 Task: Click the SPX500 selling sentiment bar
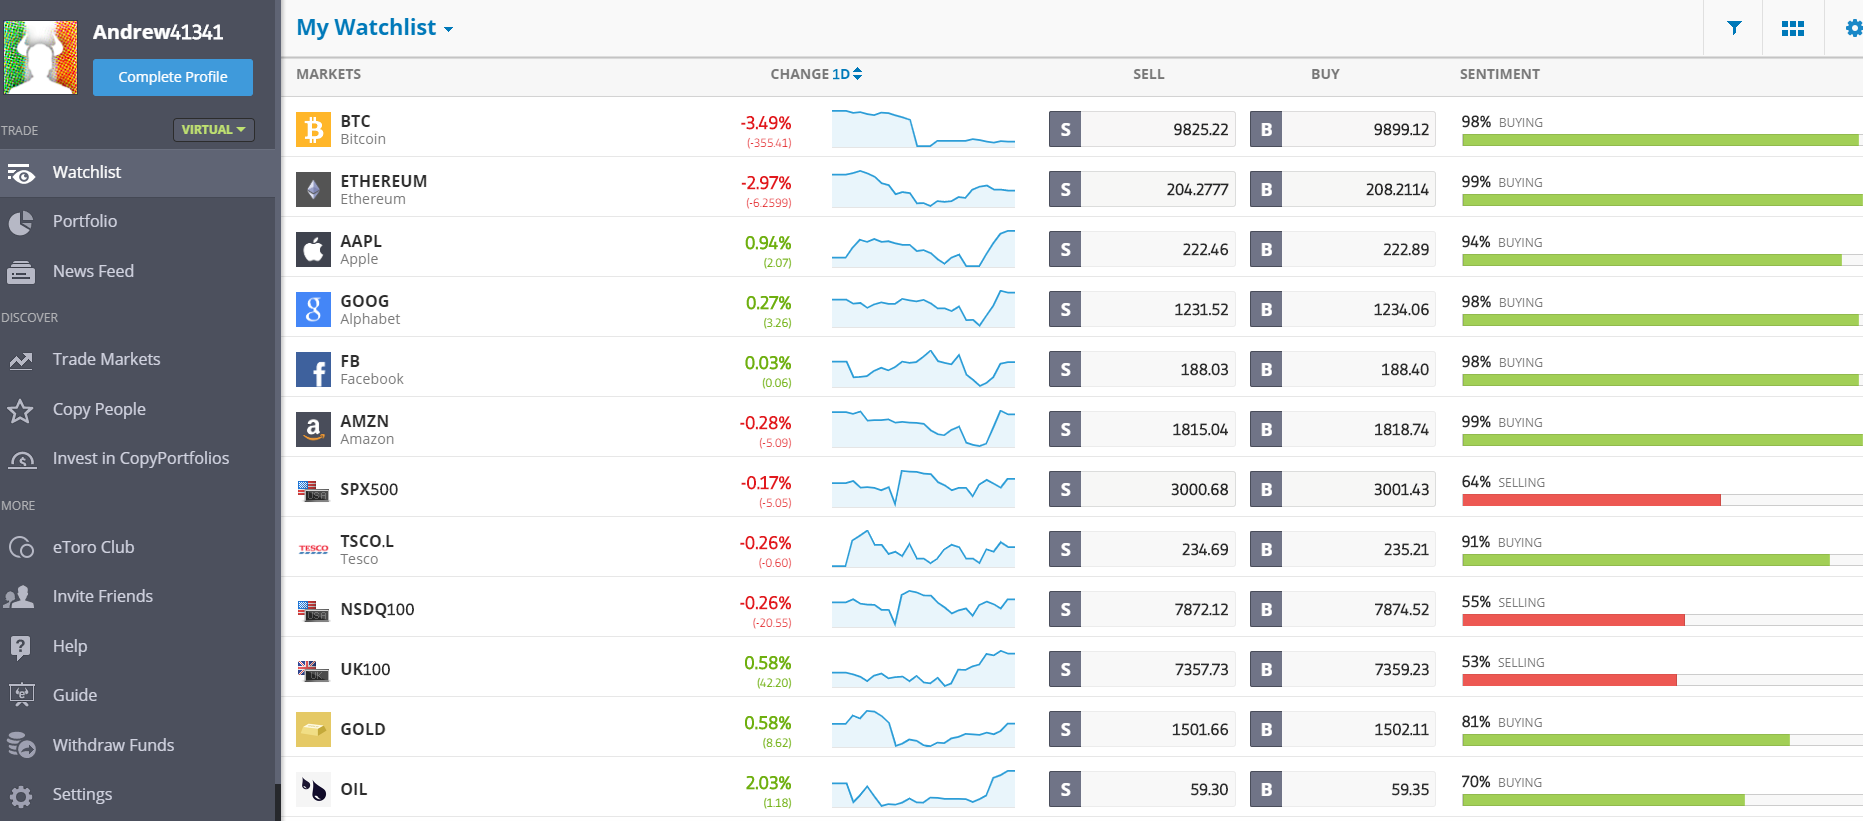click(1662, 500)
